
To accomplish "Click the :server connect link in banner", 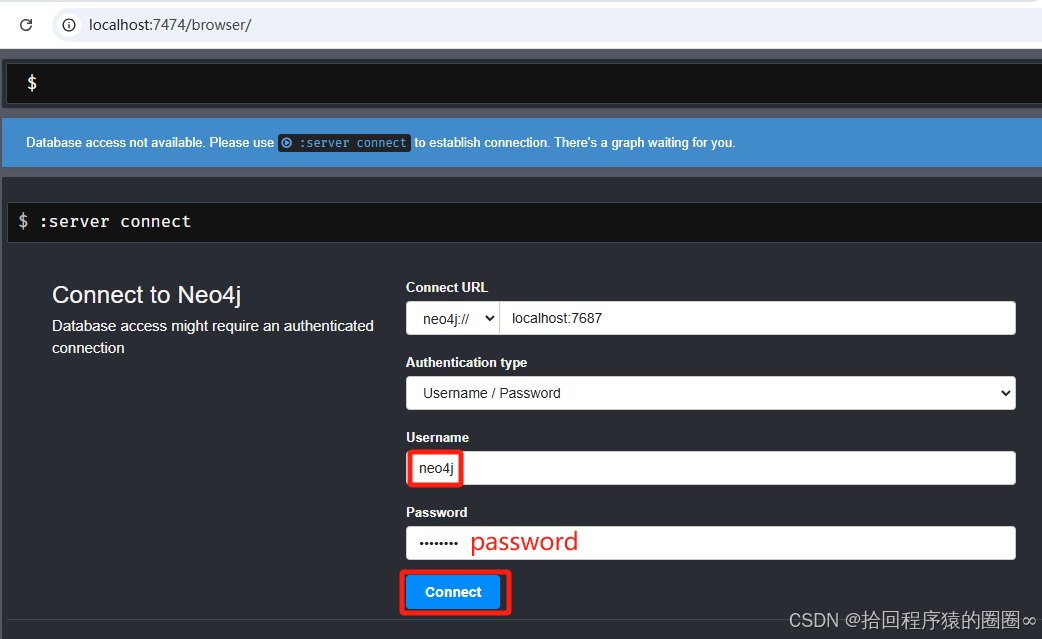I will pyautogui.click(x=344, y=143).
